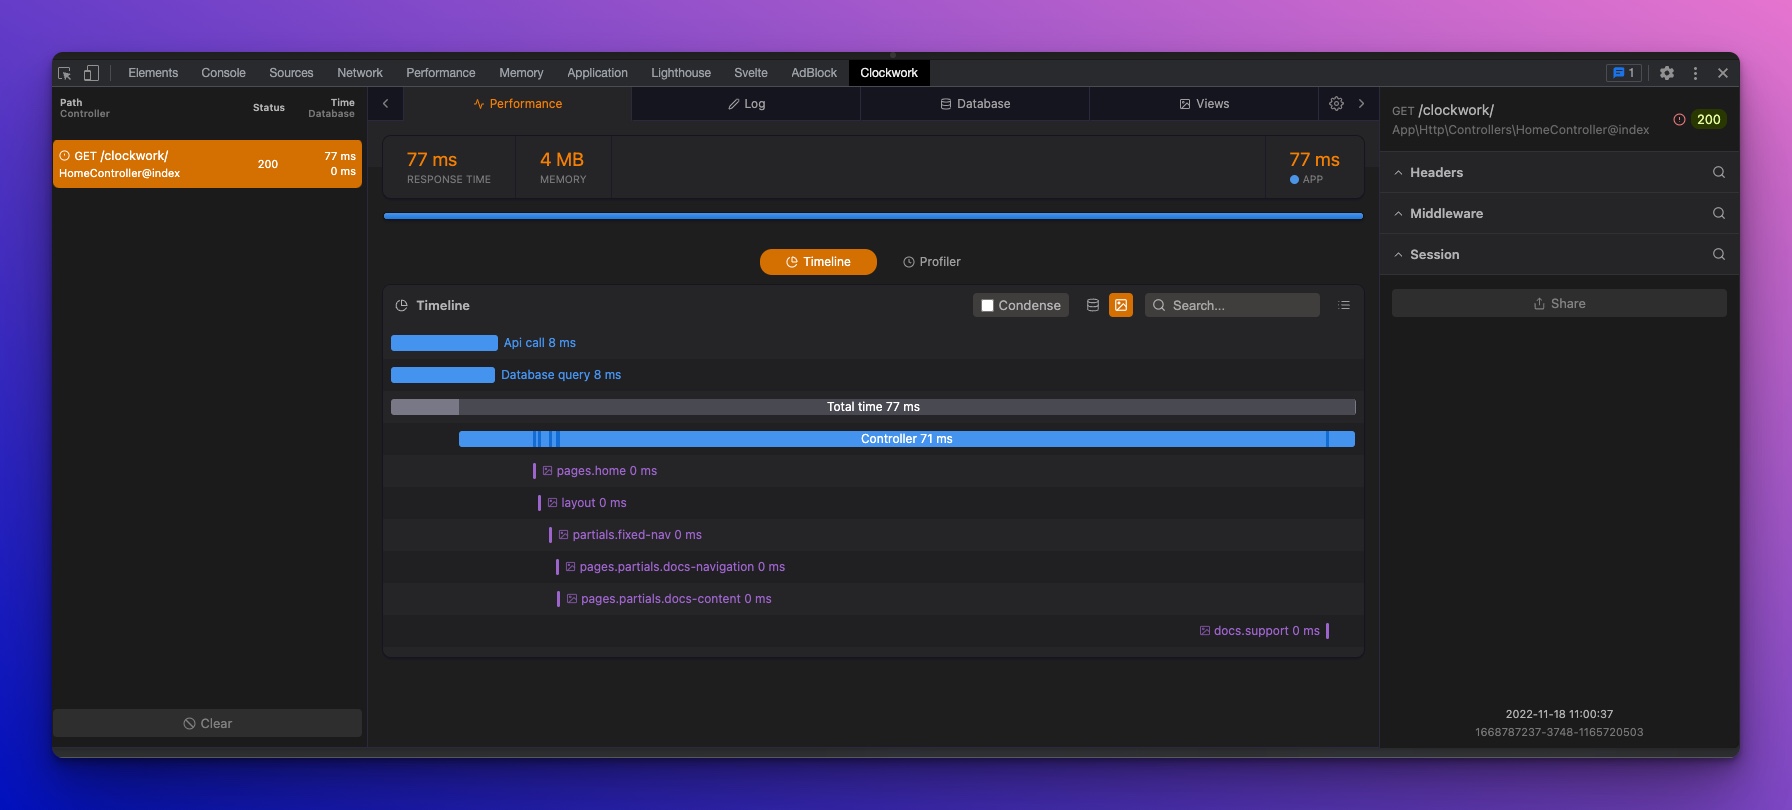
Task: Click the Time Database column header
Action: pyautogui.click(x=331, y=108)
